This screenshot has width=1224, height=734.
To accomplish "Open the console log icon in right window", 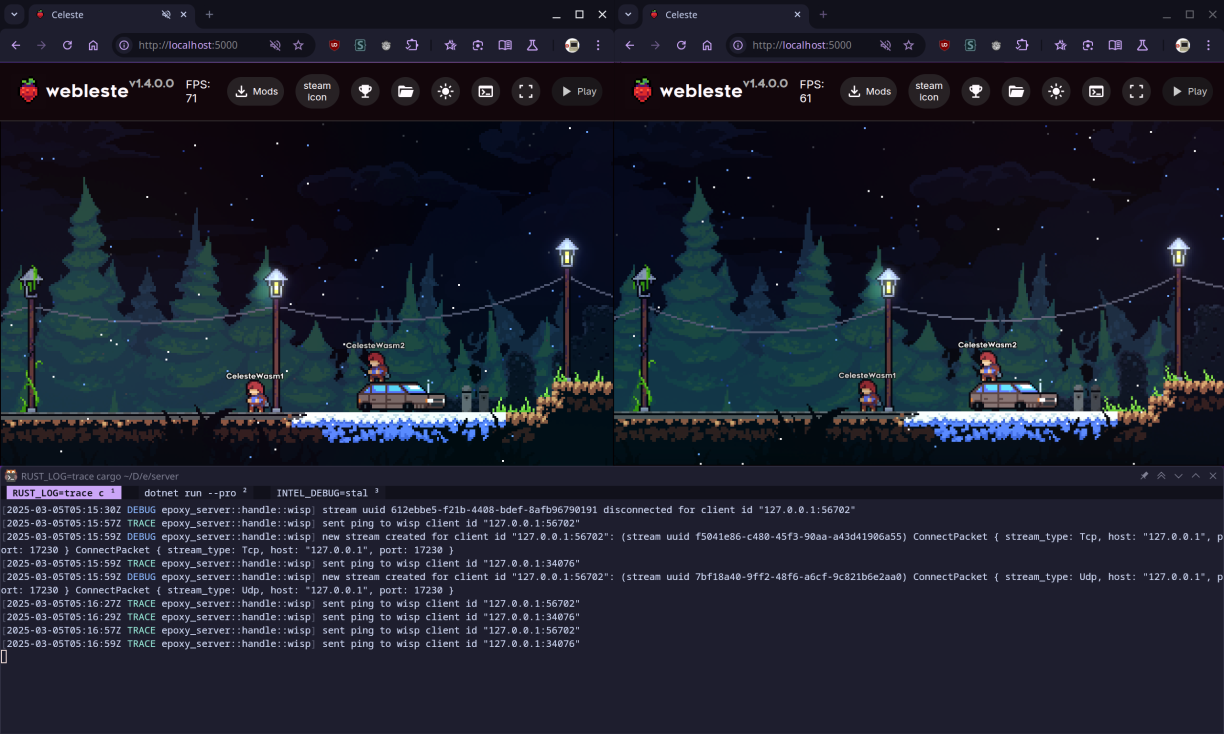I will (x=1096, y=91).
